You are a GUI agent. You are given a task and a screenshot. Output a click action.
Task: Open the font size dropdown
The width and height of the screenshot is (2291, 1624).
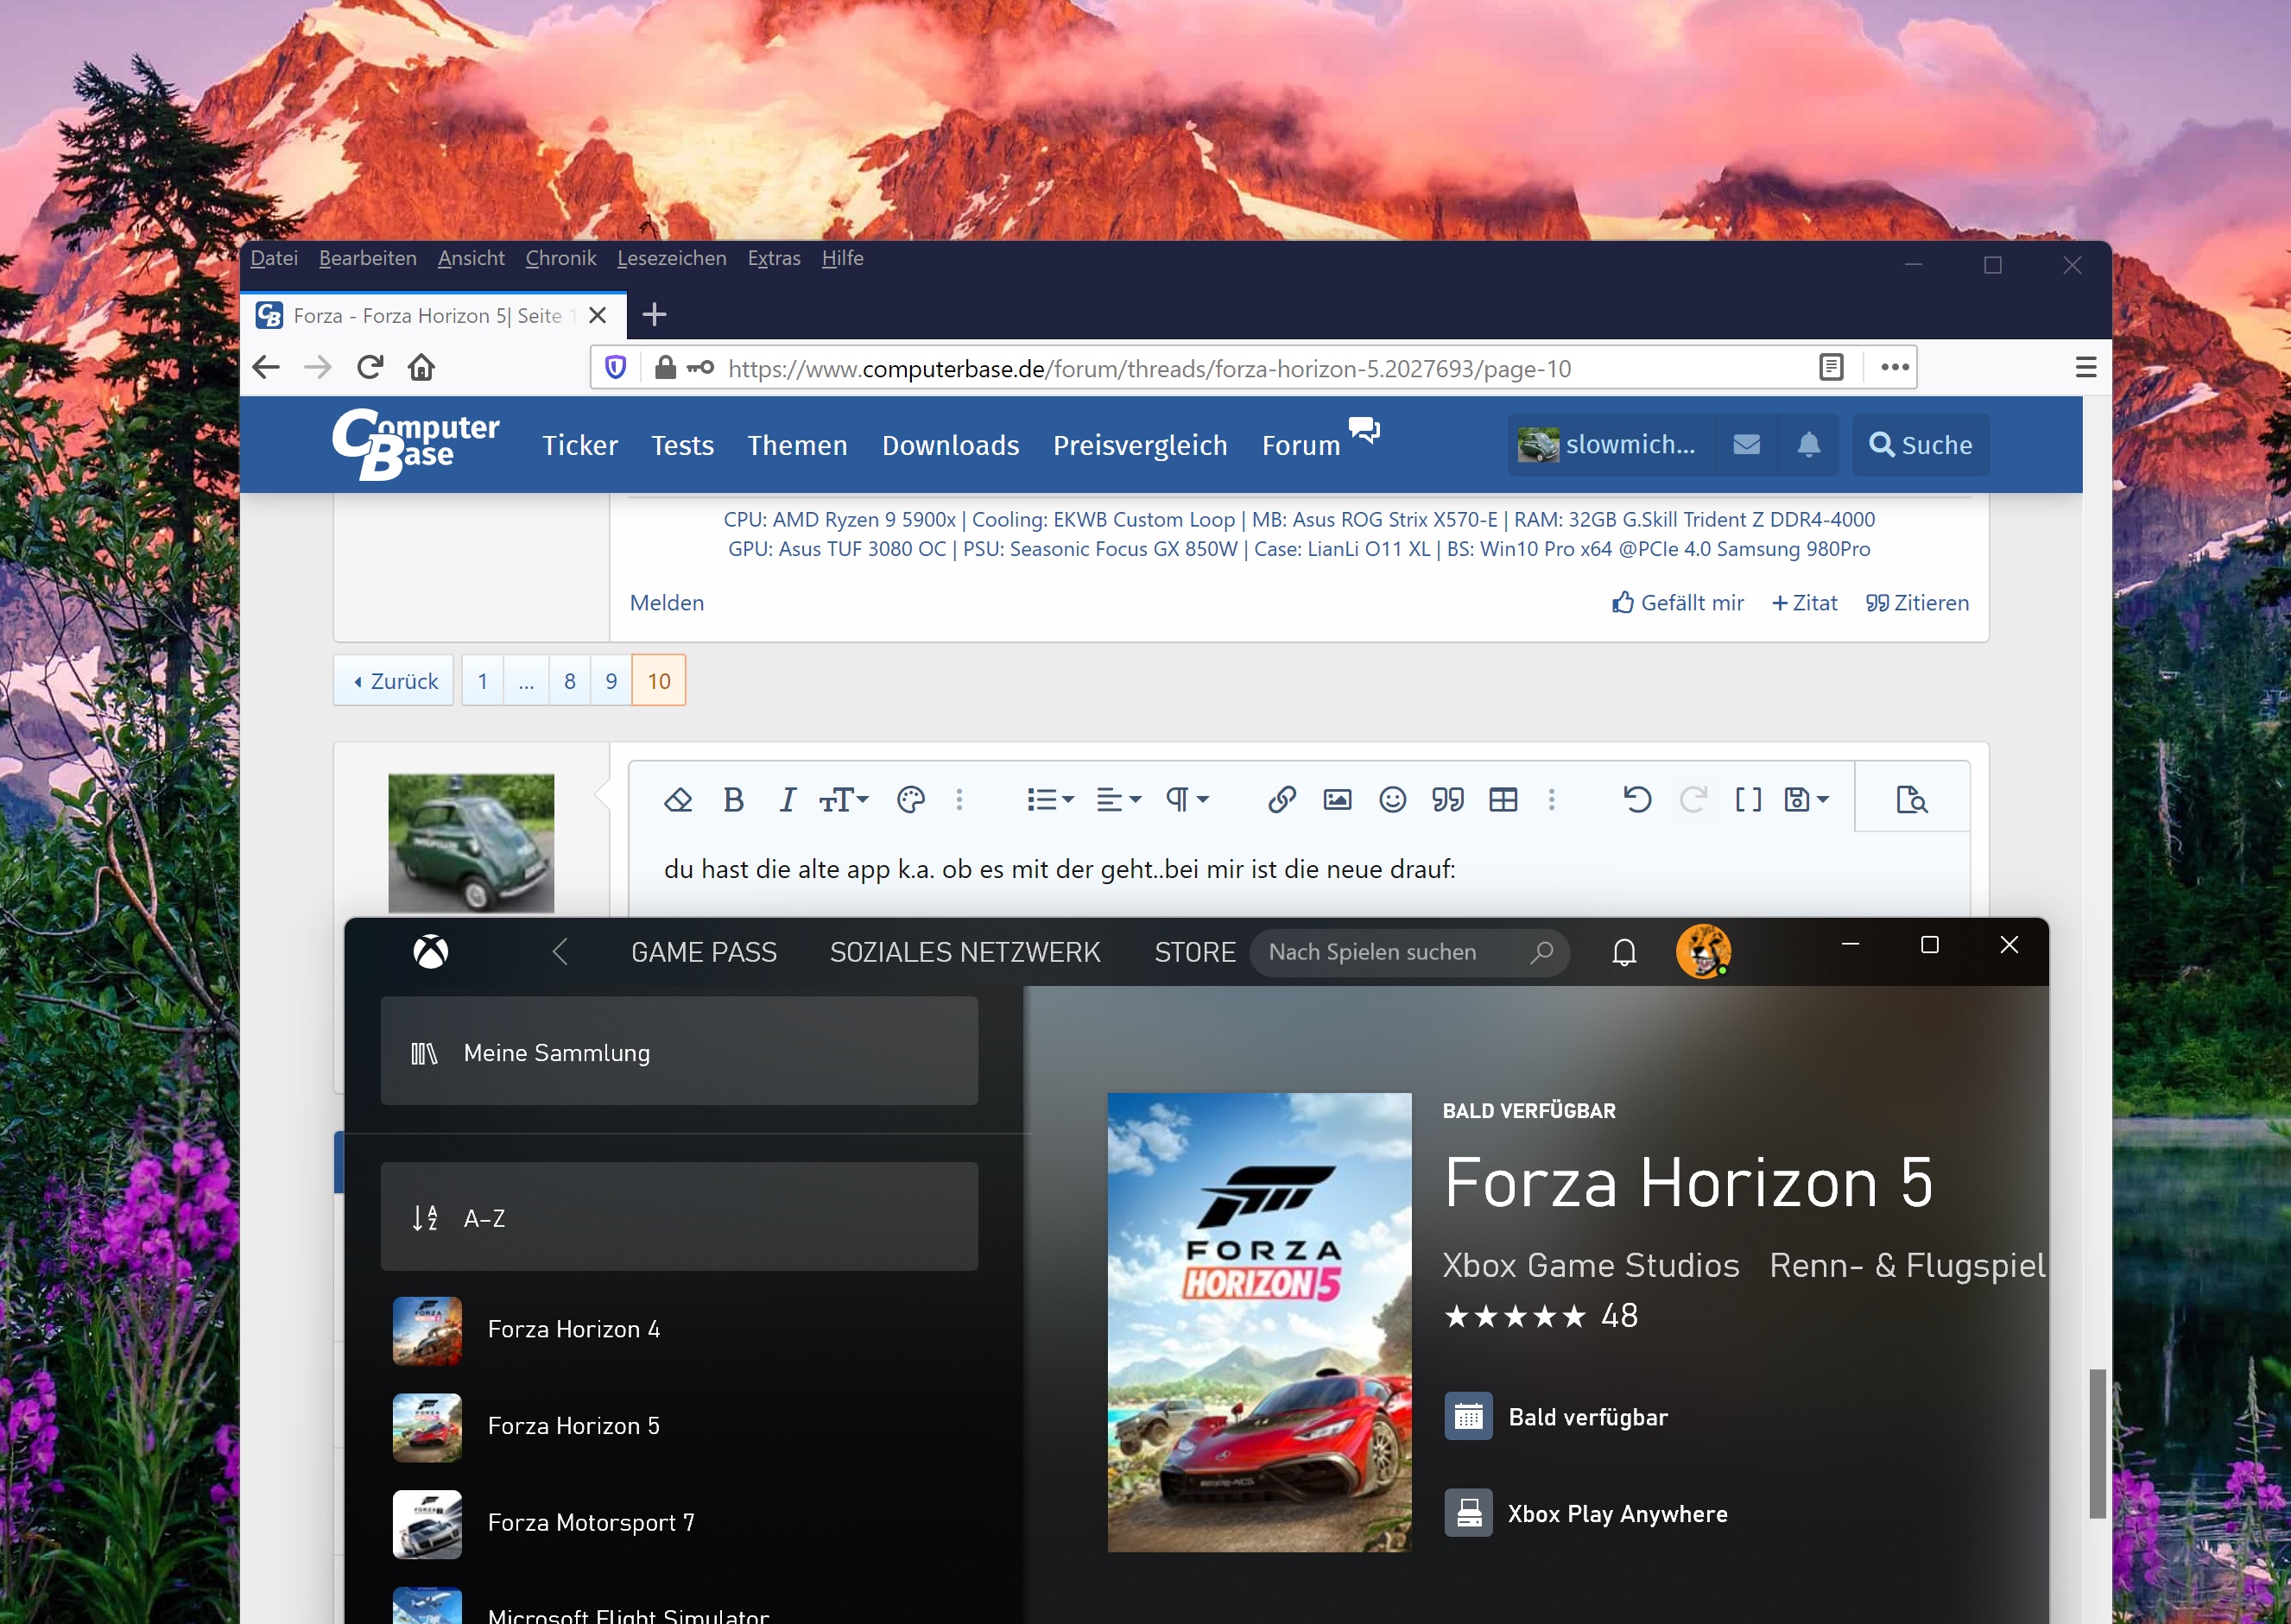coord(843,799)
